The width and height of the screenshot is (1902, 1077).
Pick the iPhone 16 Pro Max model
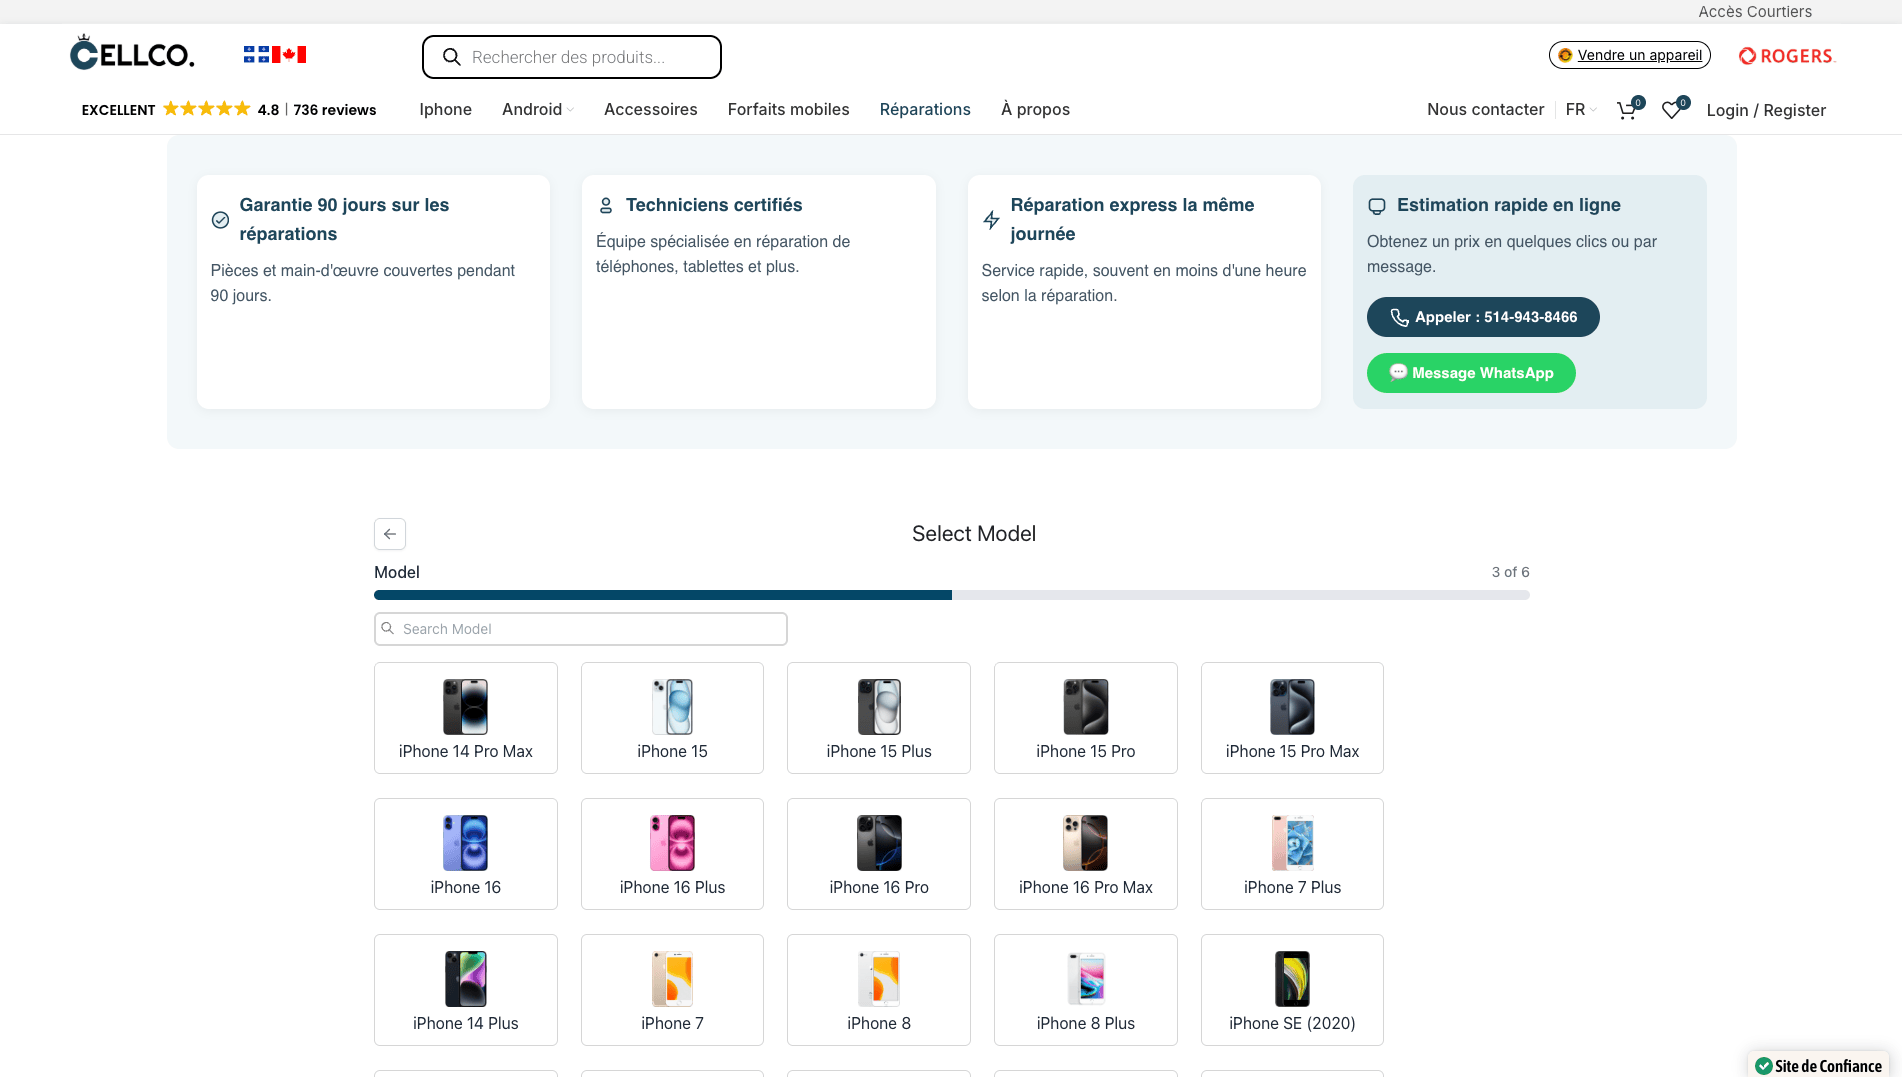[x=1086, y=854]
